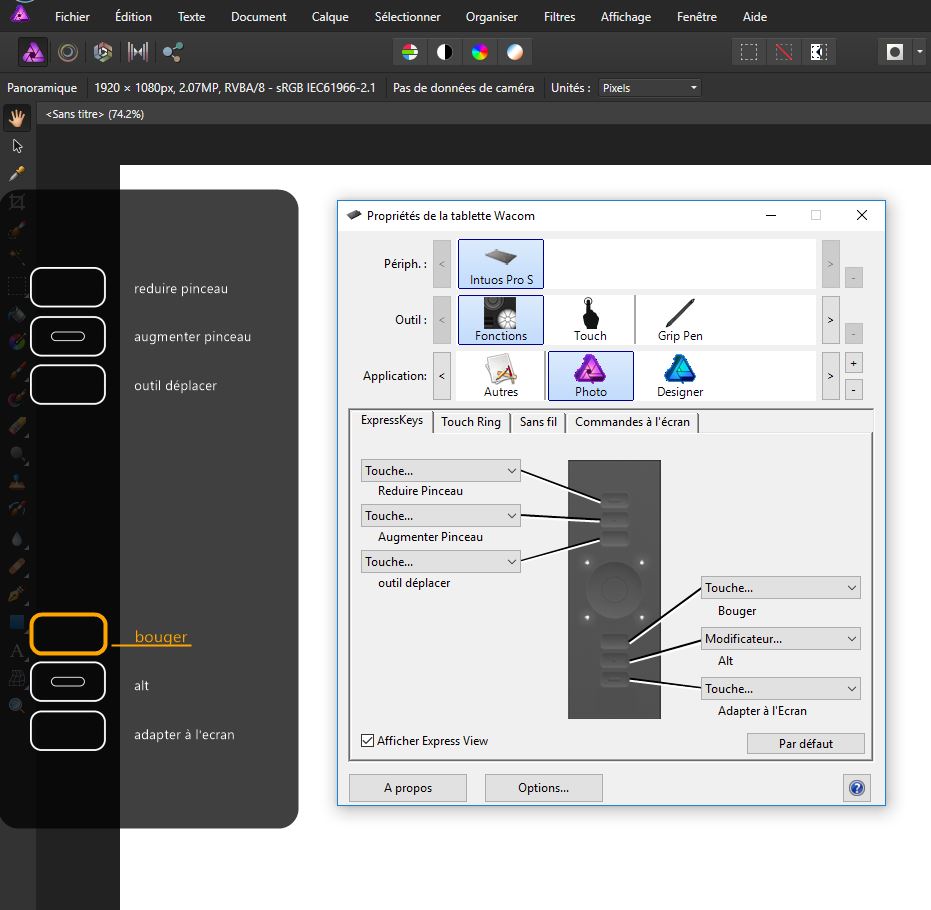Open the Wacom help icon
931x910 pixels.
pos(857,788)
